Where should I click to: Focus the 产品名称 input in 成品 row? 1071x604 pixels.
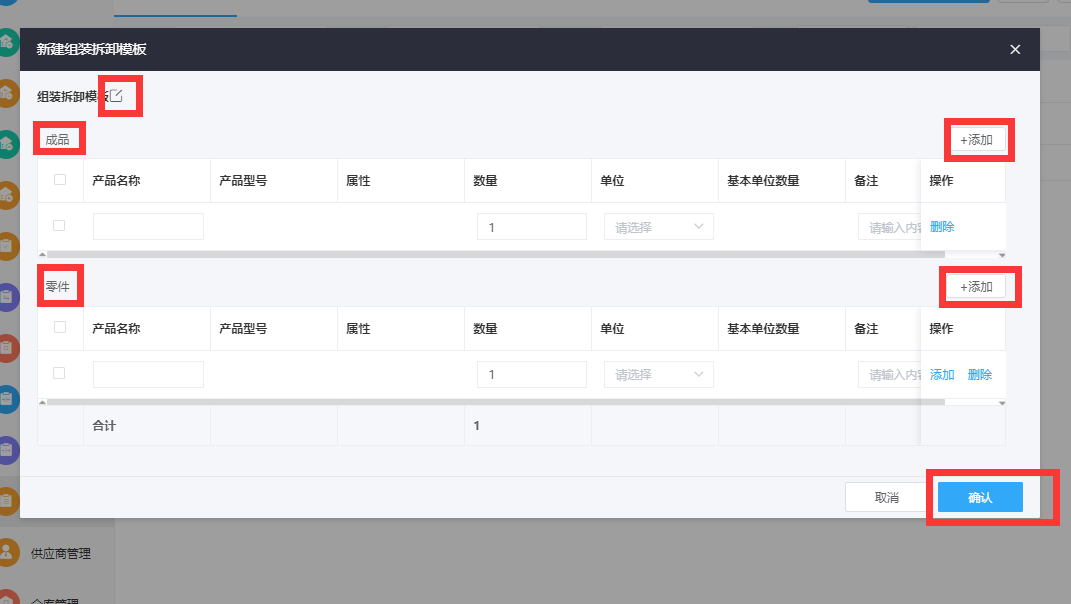pos(148,227)
